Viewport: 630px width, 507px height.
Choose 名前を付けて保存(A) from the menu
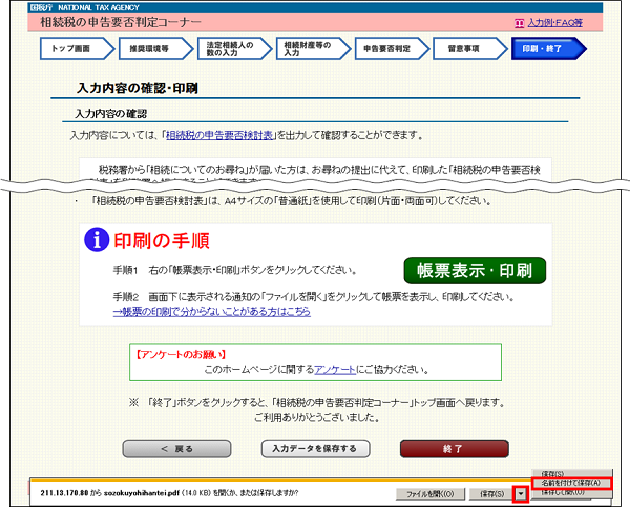(x=571, y=483)
